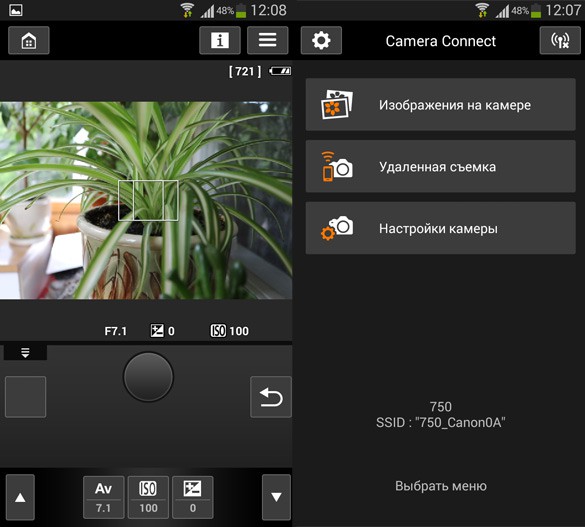
Task: Tap the signal strength icon beside 12:07
Action: pyautogui.click(x=502, y=11)
